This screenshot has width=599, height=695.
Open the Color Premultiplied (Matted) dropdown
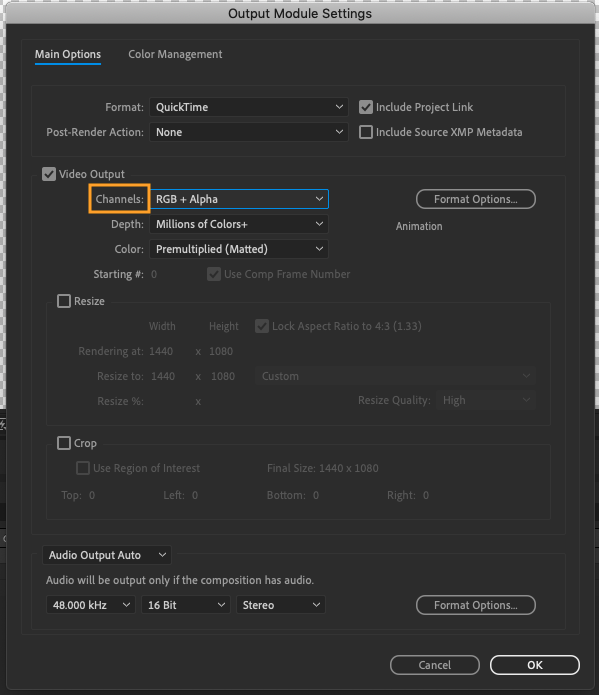pyautogui.click(x=239, y=249)
